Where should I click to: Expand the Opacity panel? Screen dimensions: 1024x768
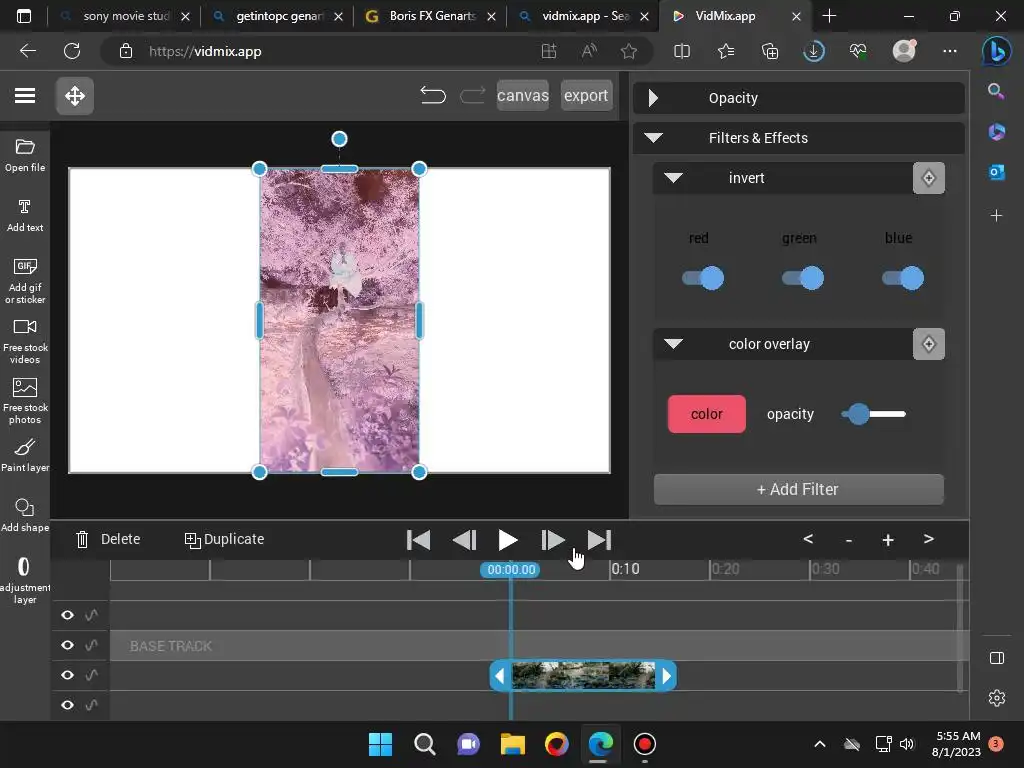pos(653,98)
